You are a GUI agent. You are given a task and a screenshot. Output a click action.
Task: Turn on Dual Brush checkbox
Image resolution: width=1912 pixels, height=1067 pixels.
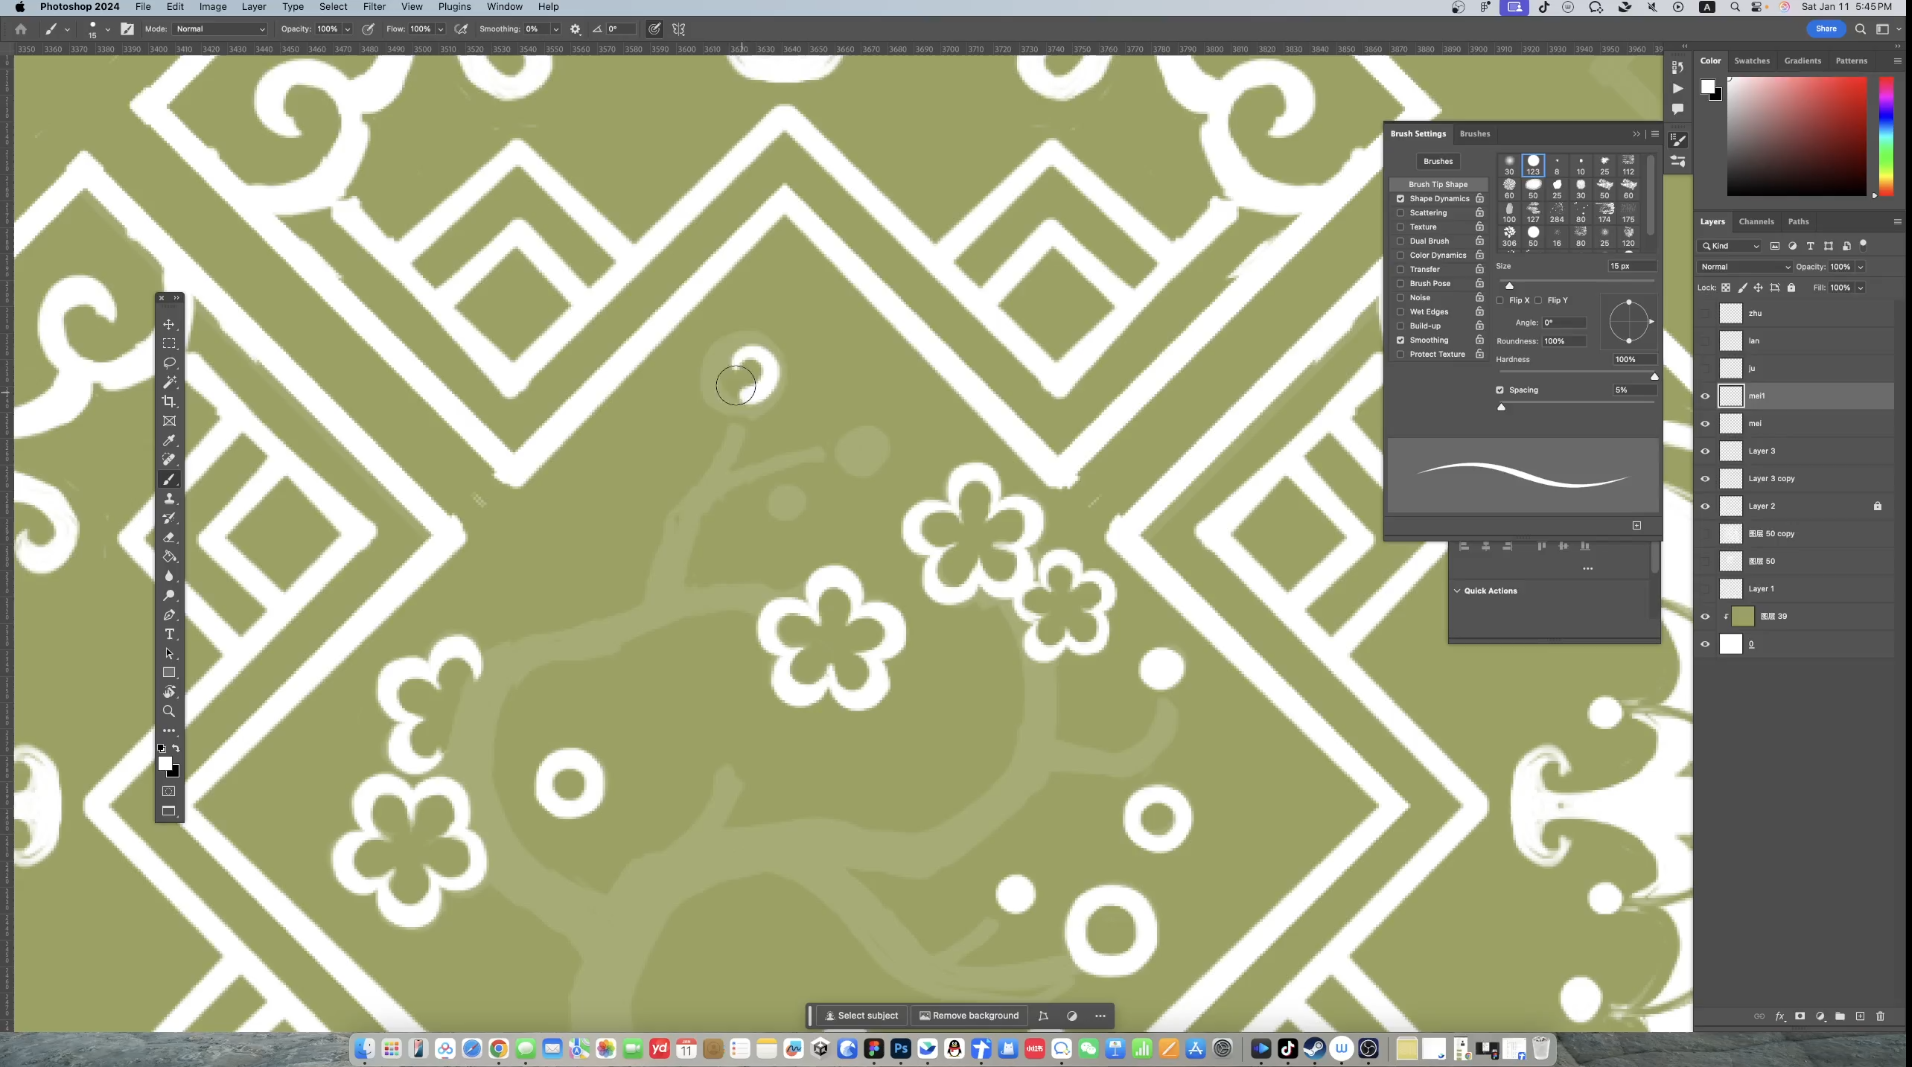coord(1400,241)
